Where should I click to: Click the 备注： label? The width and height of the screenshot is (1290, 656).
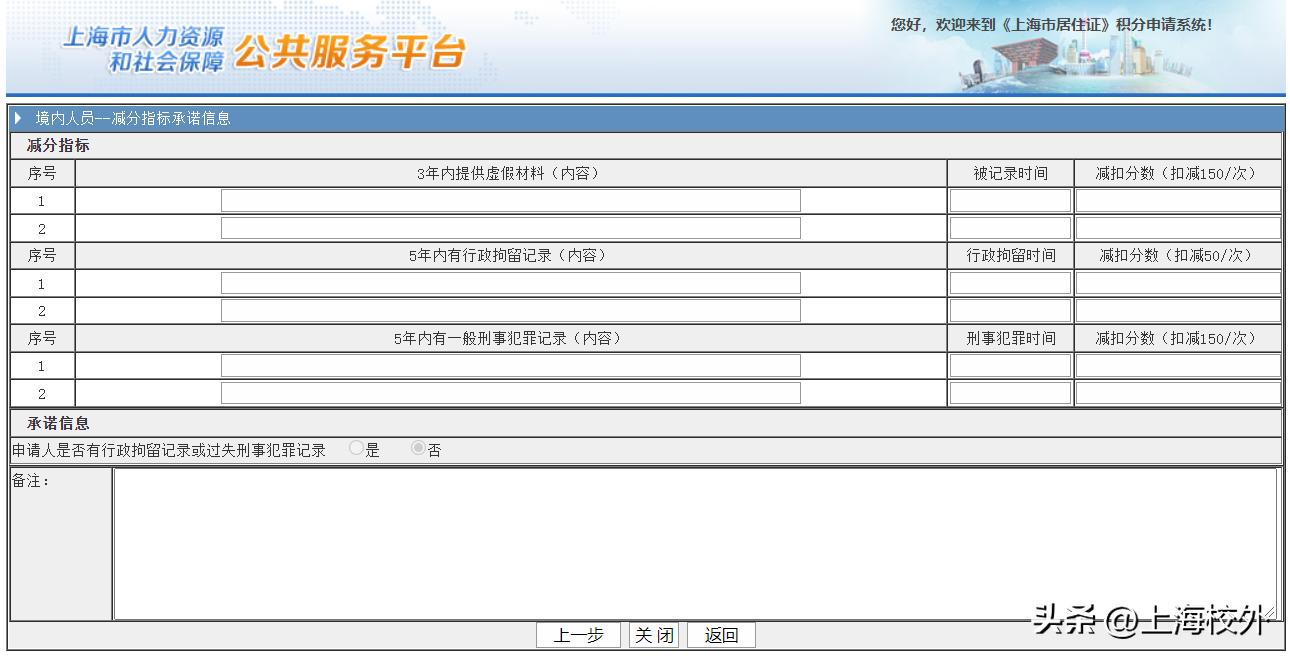tap(31, 481)
